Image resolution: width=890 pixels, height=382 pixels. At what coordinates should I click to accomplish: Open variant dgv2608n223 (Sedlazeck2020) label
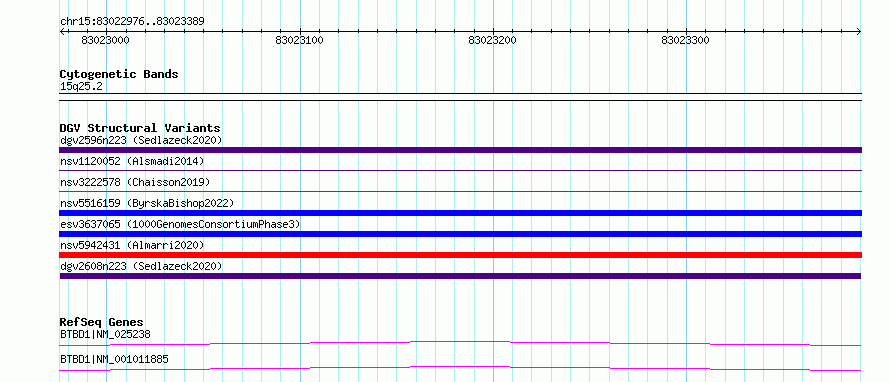(x=141, y=266)
